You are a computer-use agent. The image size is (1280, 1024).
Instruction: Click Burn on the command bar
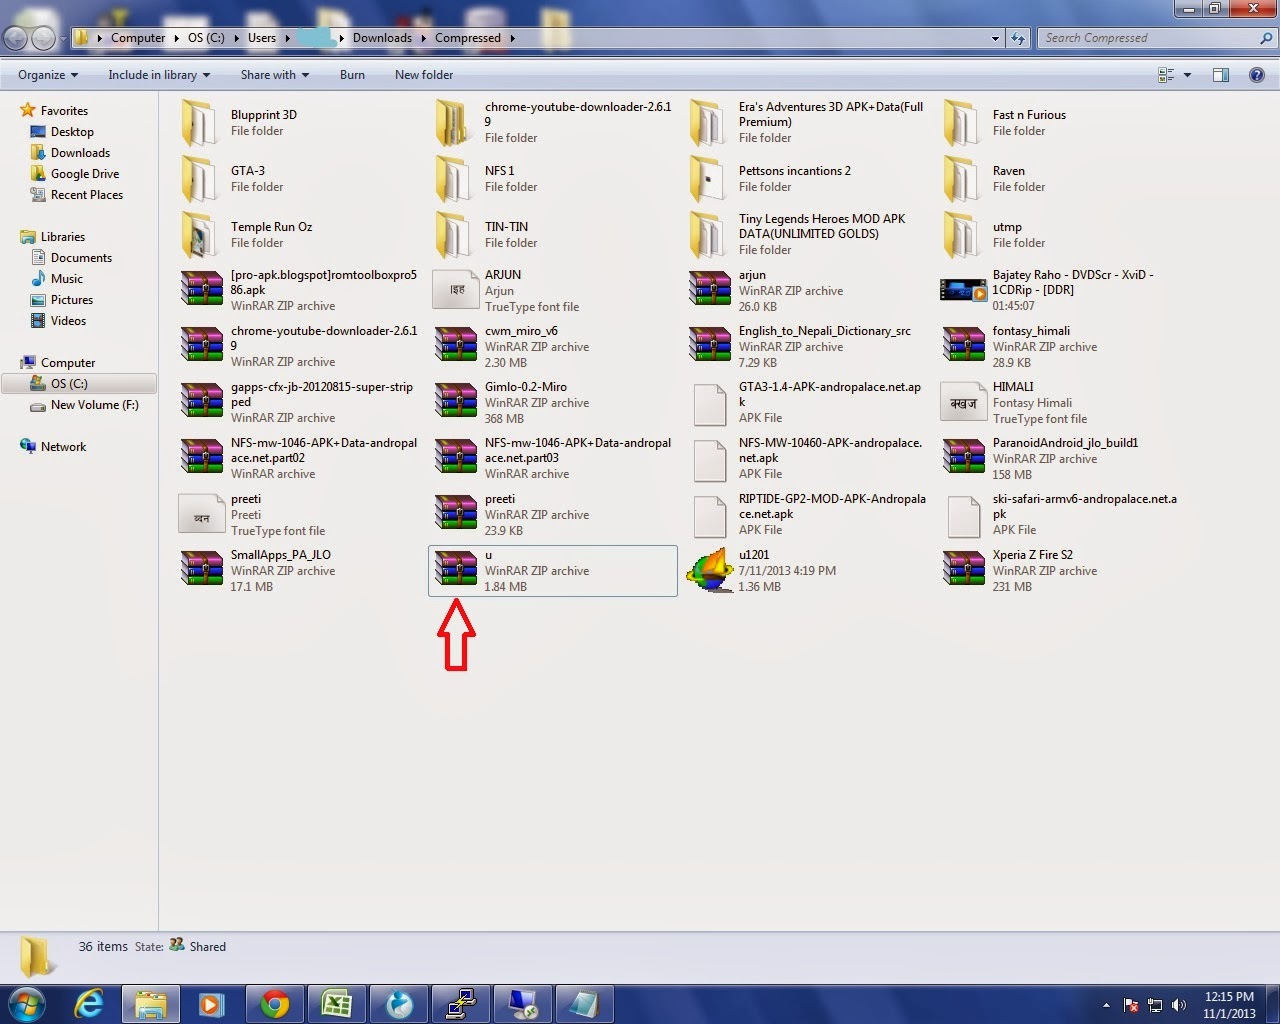point(352,74)
